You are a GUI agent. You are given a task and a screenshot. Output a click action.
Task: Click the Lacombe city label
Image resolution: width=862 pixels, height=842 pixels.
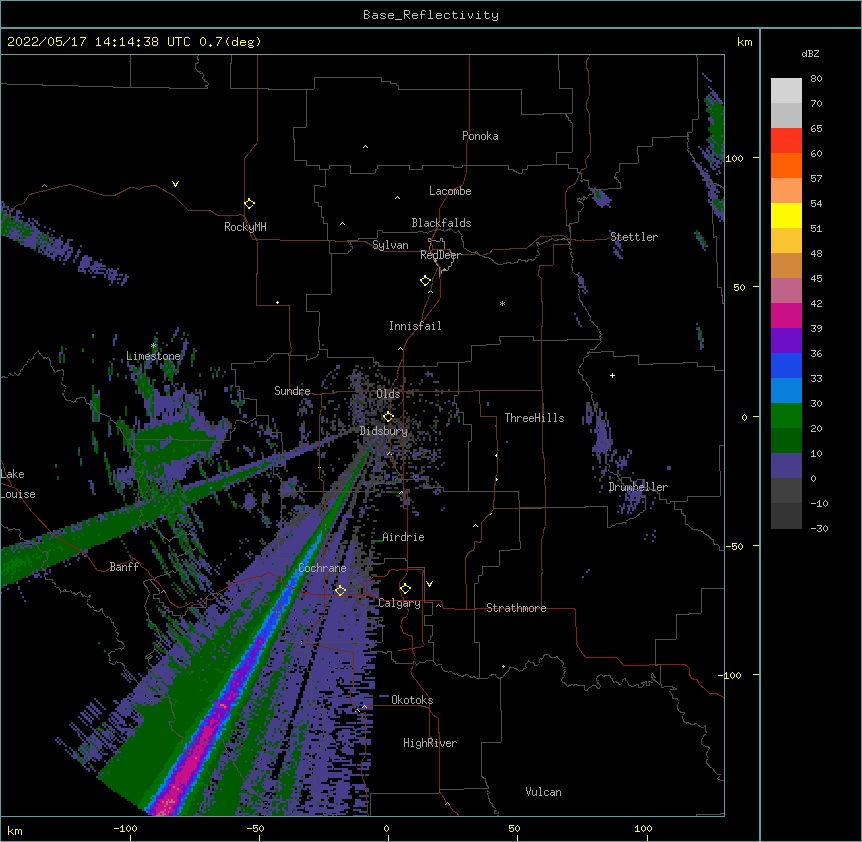[450, 191]
